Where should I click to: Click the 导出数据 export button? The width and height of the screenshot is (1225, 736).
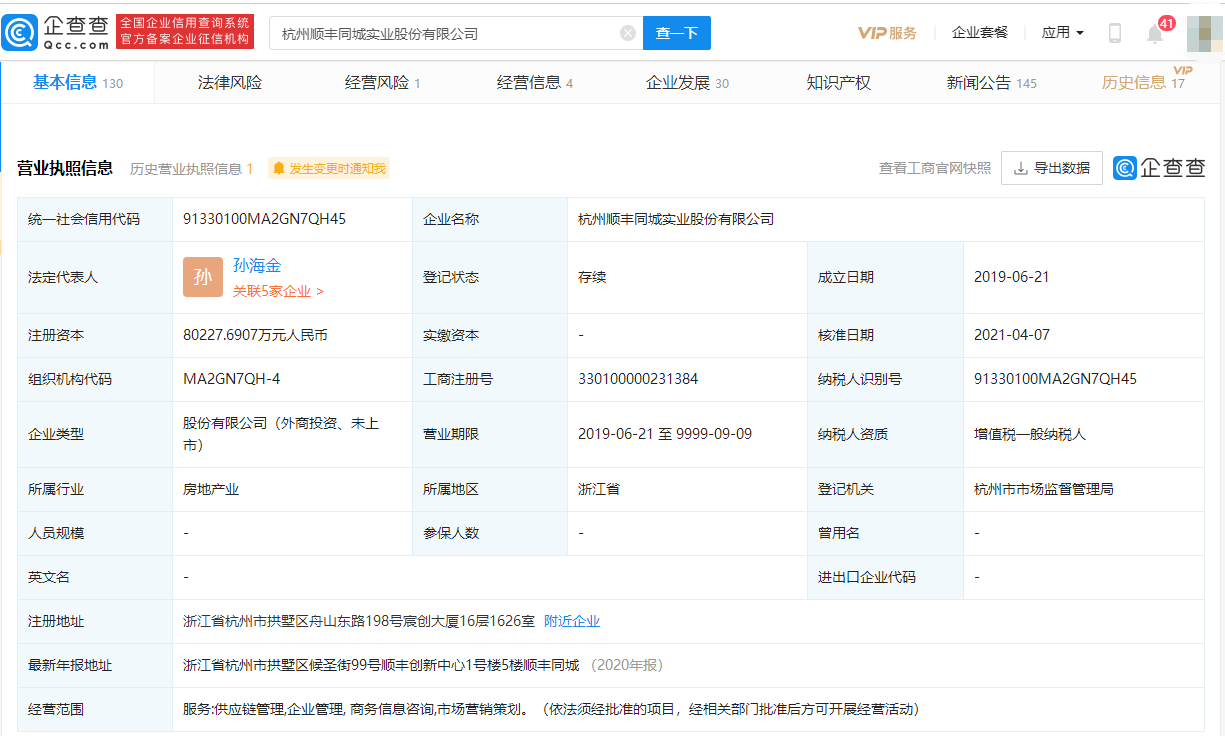[x=1052, y=168]
